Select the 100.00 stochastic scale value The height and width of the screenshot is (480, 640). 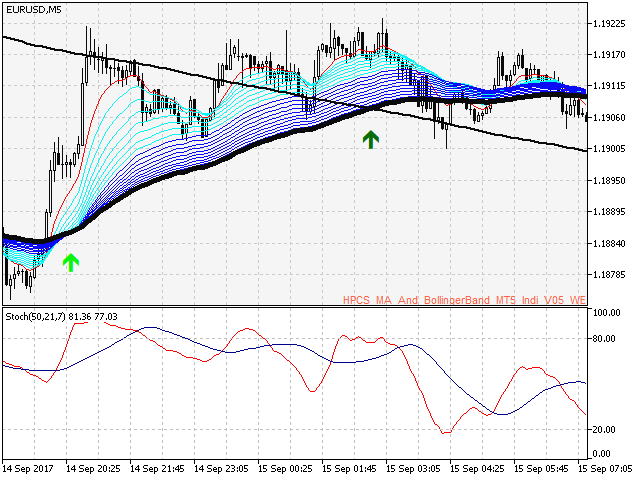609,312
